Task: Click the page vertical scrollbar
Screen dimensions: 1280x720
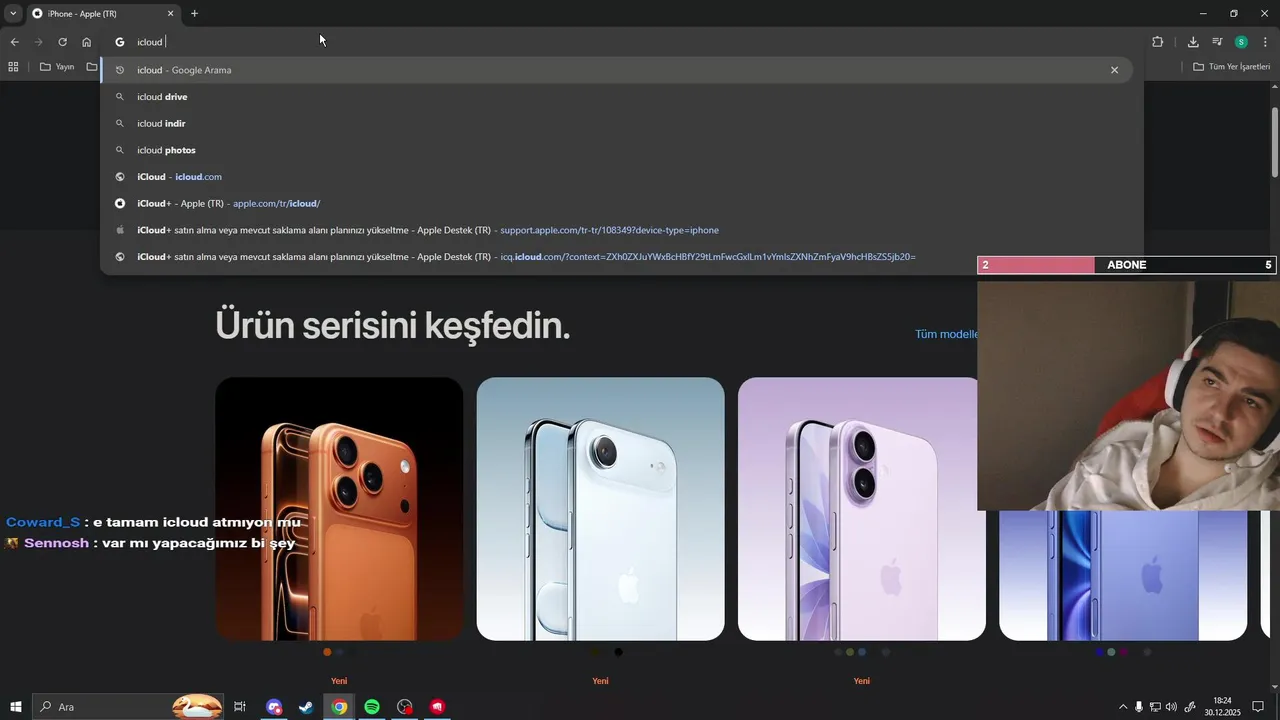Action: [1274, 140]
